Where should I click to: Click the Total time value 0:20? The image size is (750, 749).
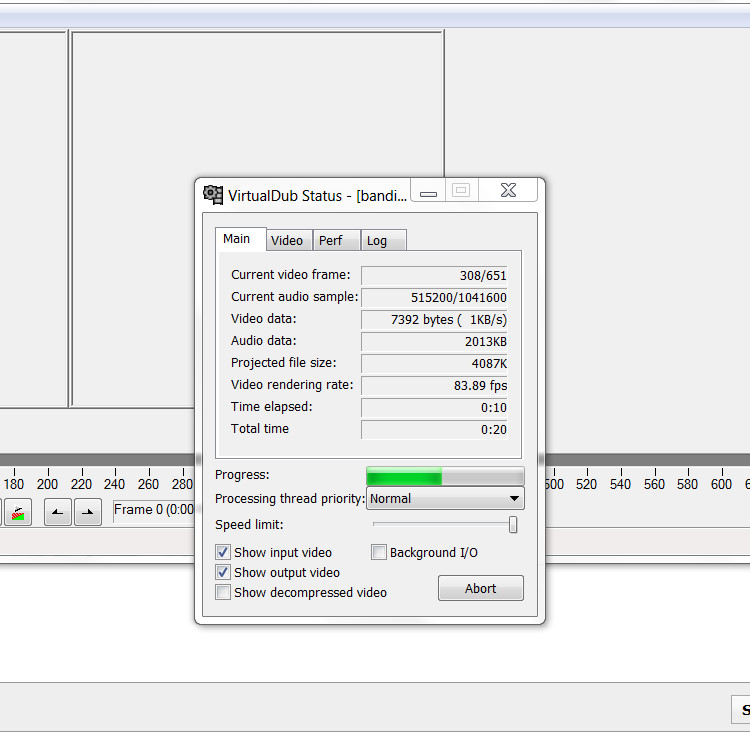pyautogui.click(x=434, y=430)
